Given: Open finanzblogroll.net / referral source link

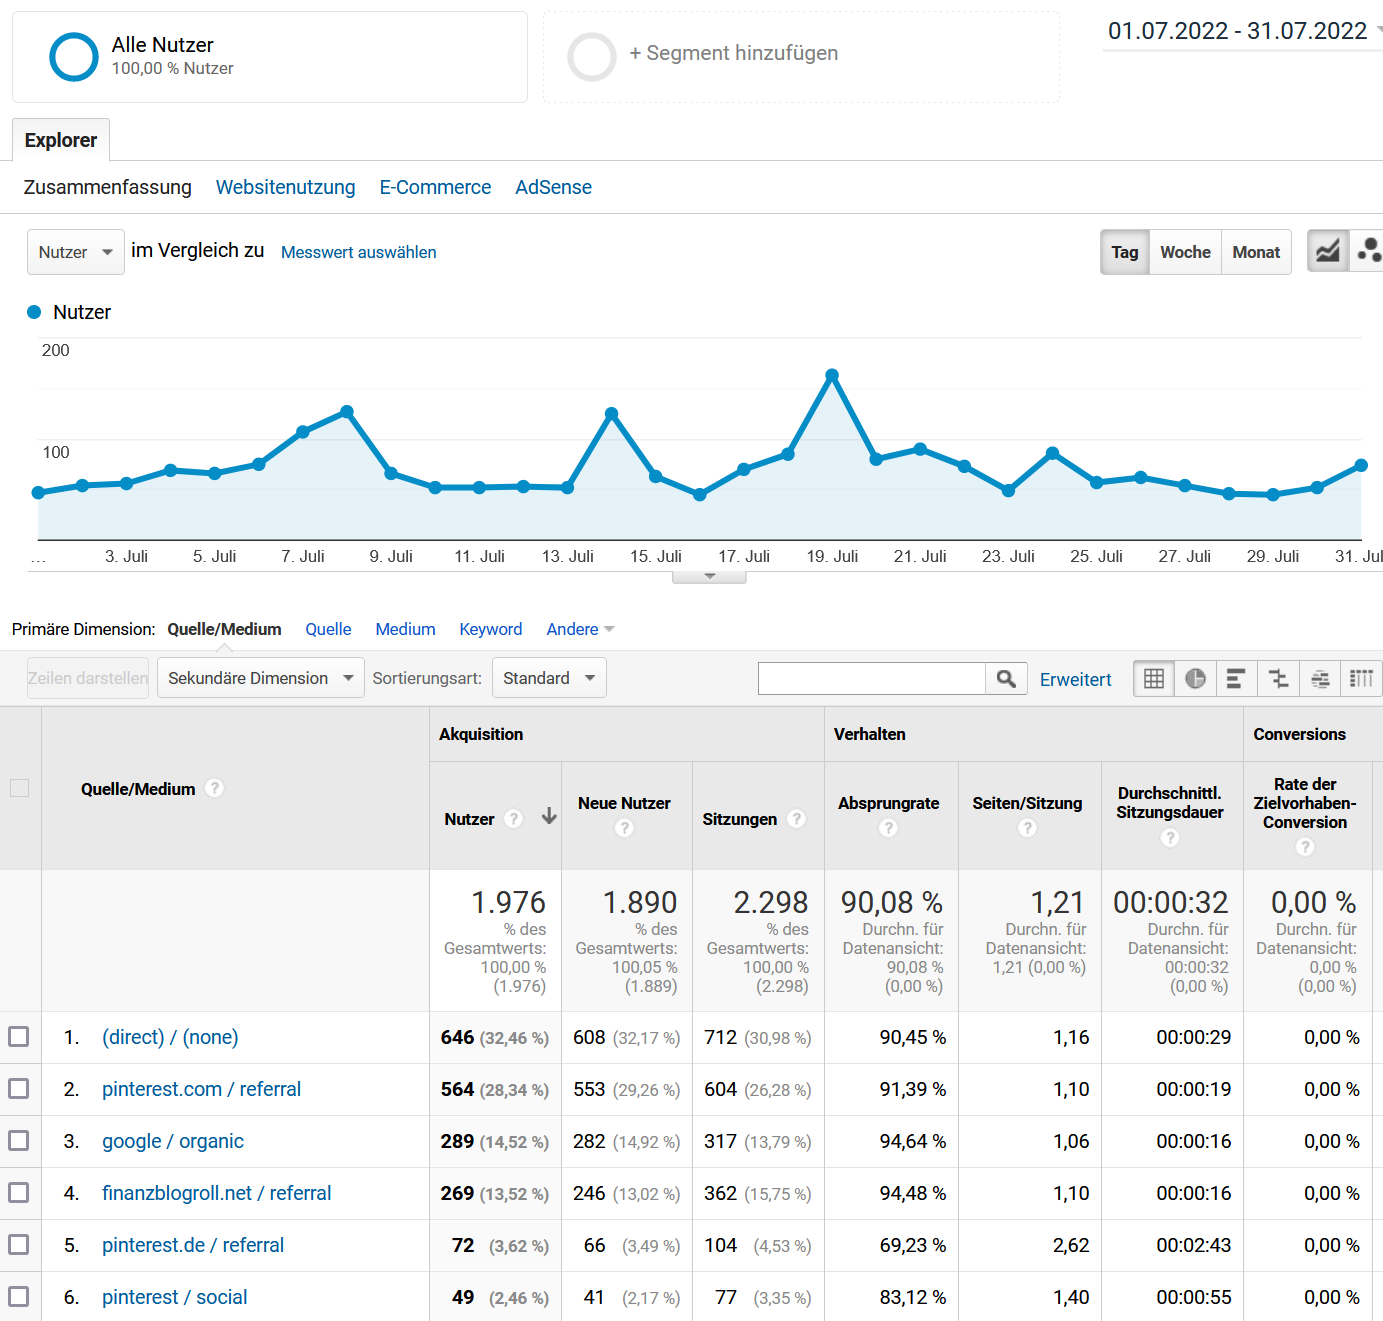Looking at the screenshot, I should [216, 1193].
